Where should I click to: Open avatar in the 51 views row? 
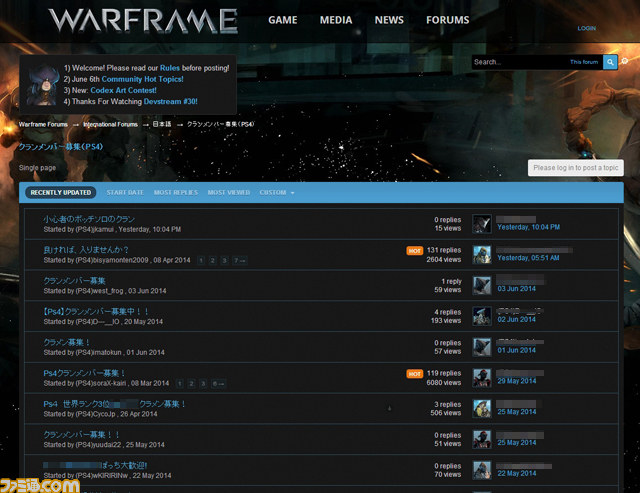(x=482, y=439)
